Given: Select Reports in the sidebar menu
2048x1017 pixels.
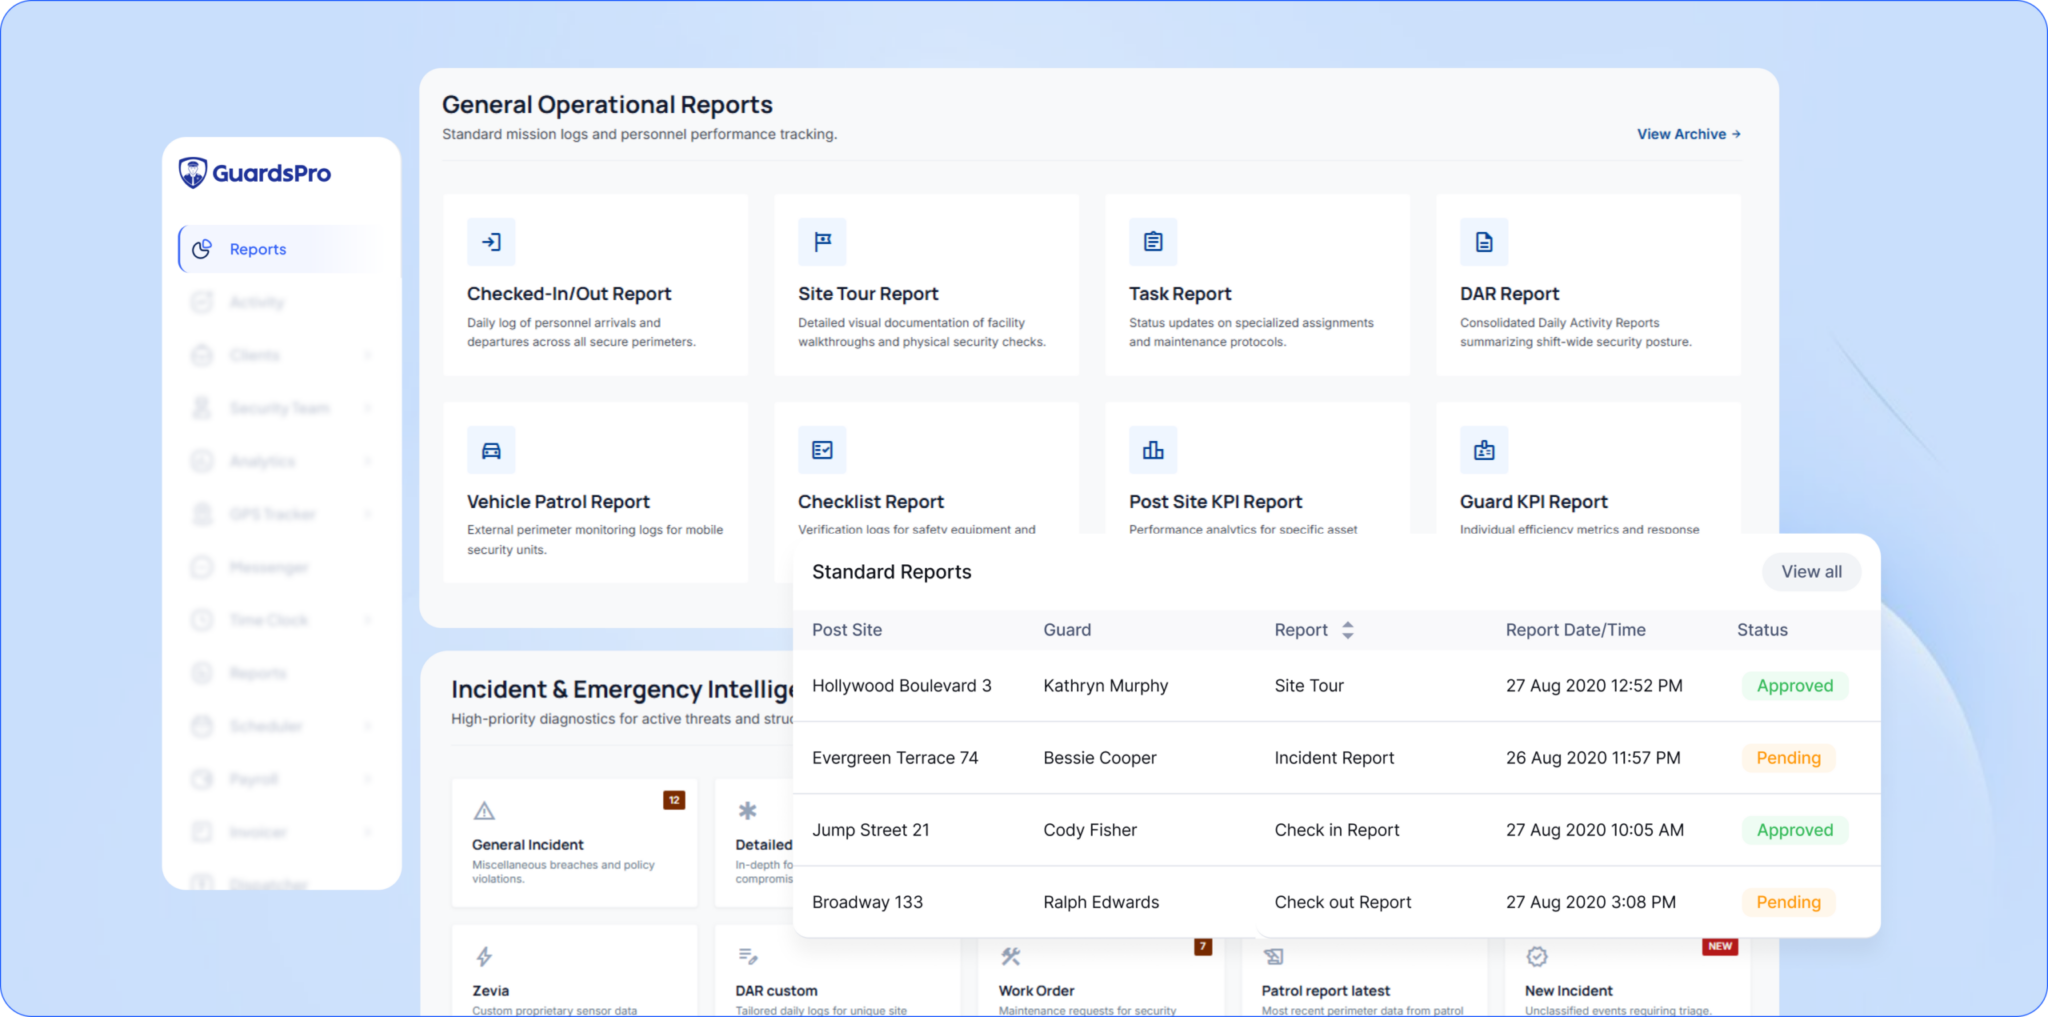Looking at the screenshot, I should pyautogui.click(x=258, y=249).
